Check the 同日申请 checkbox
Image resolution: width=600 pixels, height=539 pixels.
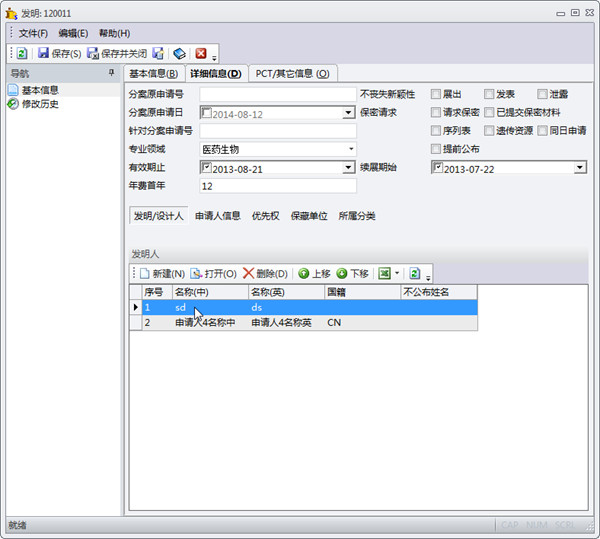(542, 131)
